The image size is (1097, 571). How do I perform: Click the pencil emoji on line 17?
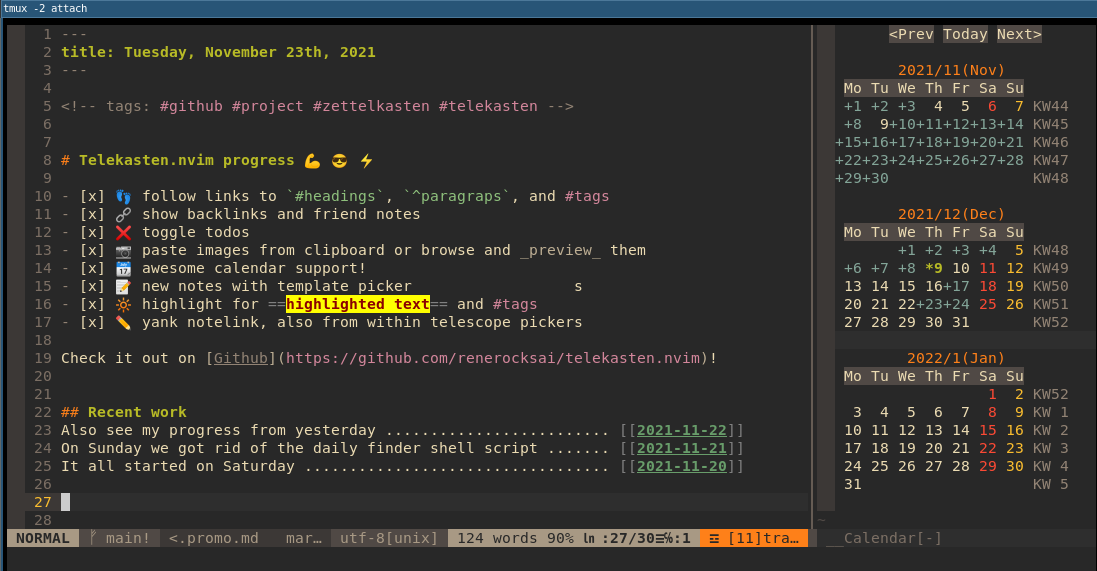click(x=123, y=323)
